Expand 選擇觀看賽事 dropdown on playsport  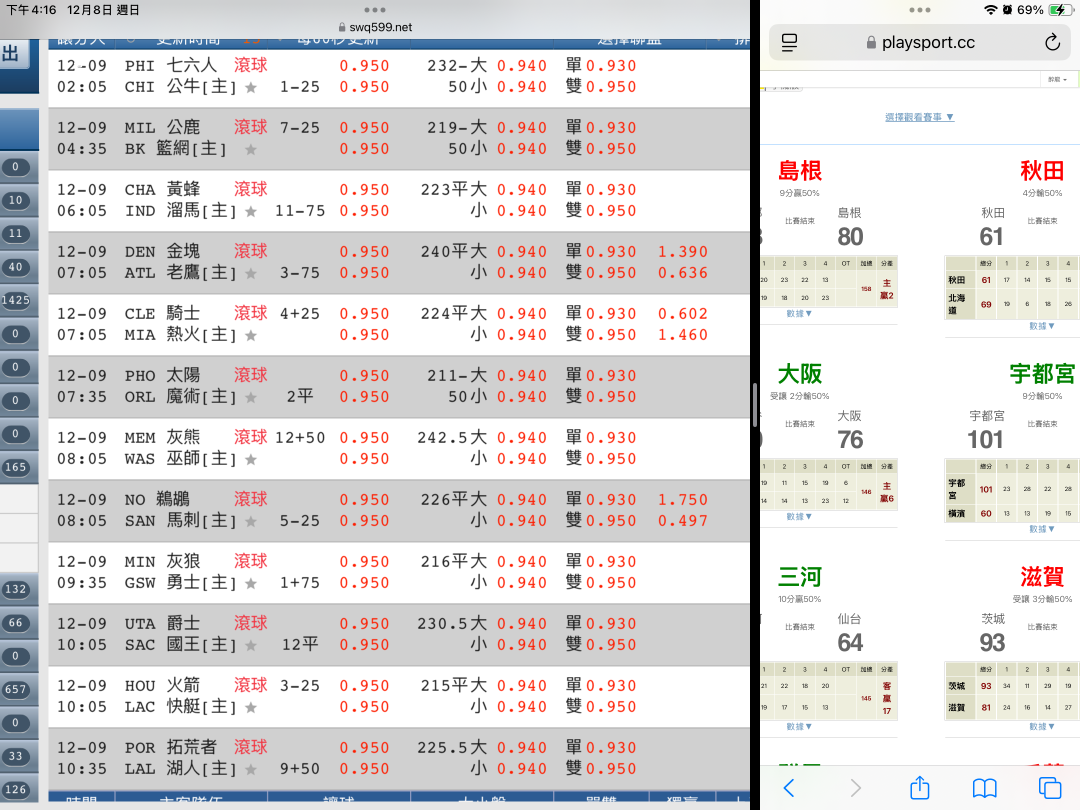coord(920,117)
